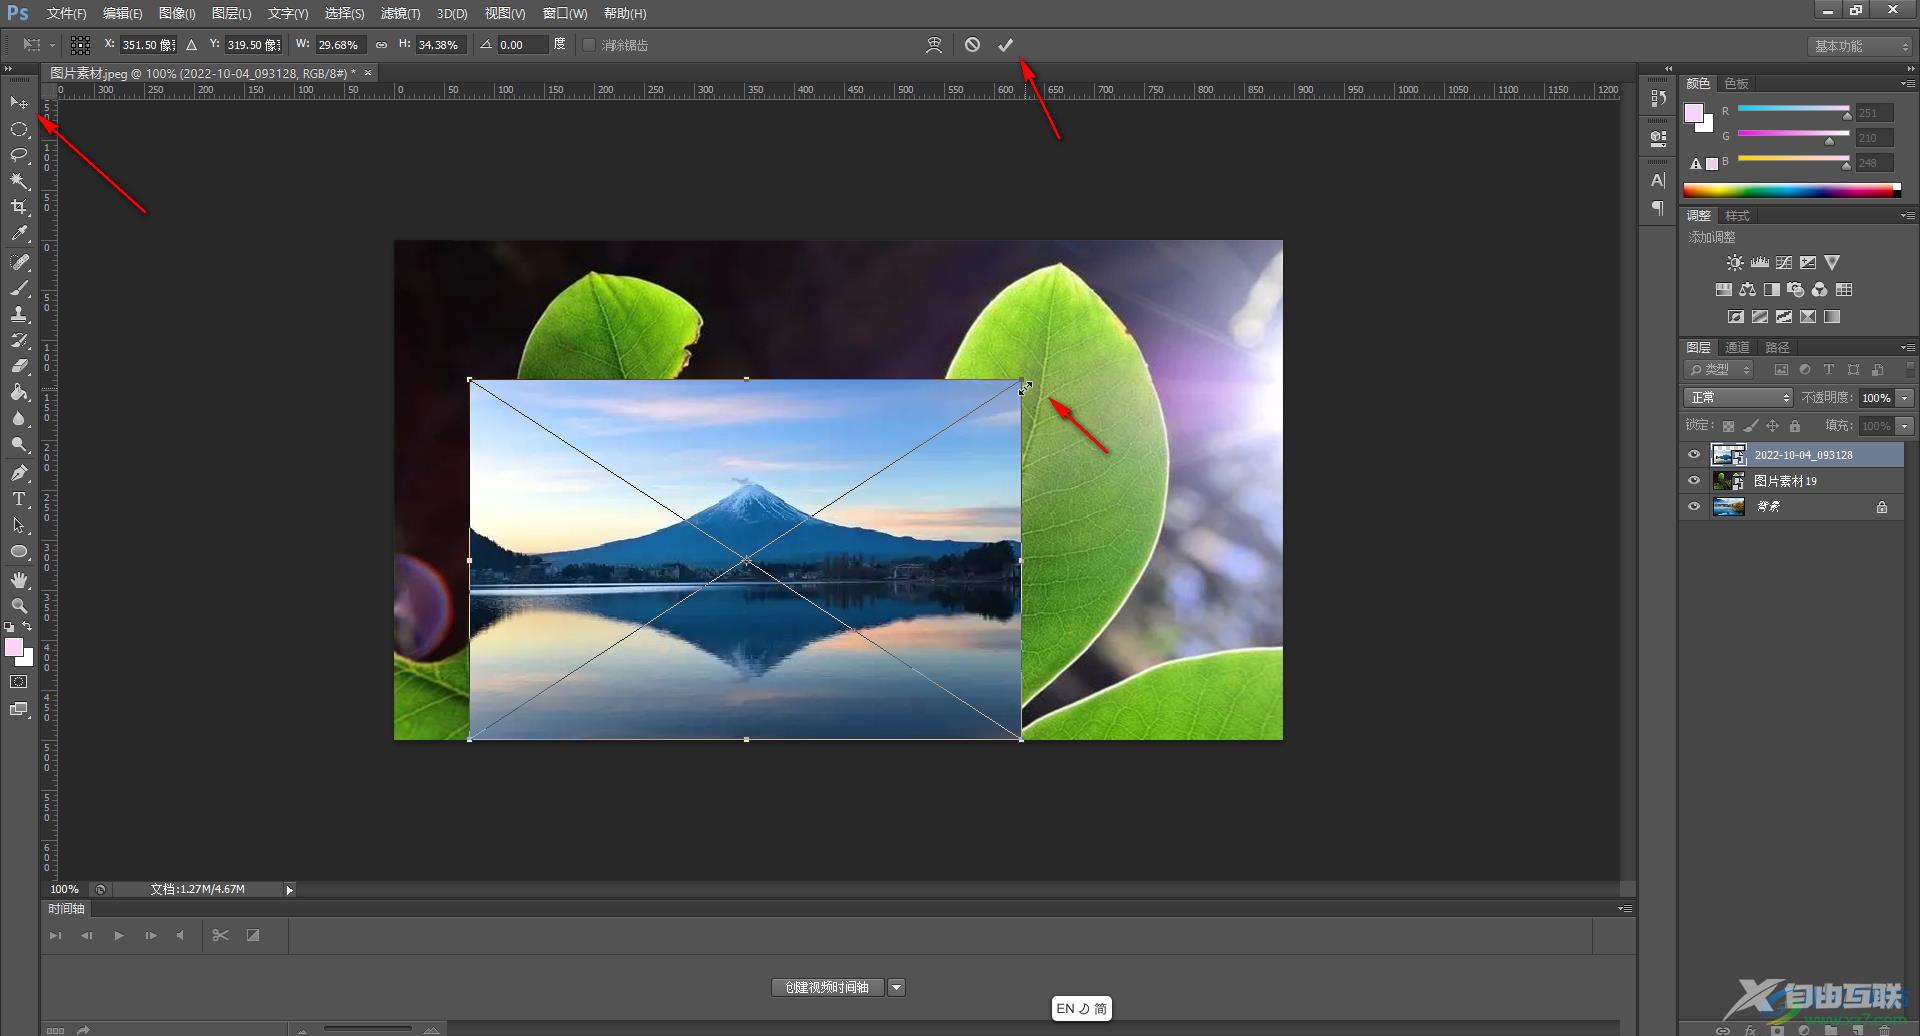Click the foreground color swatch in toolbox

[14, 648]
